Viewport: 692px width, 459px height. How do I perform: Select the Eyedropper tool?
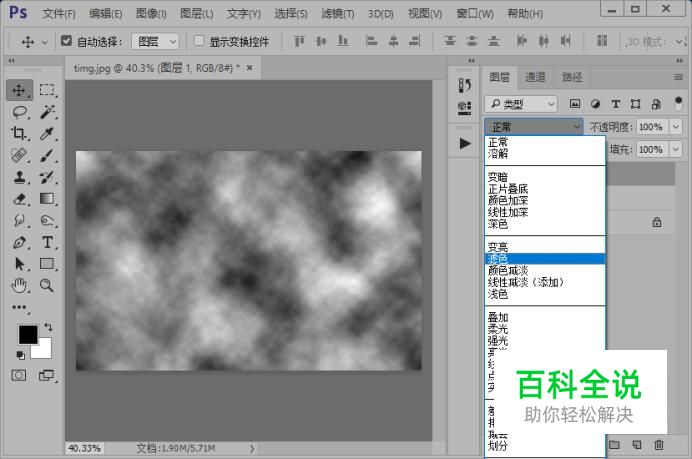pos(47,133)
